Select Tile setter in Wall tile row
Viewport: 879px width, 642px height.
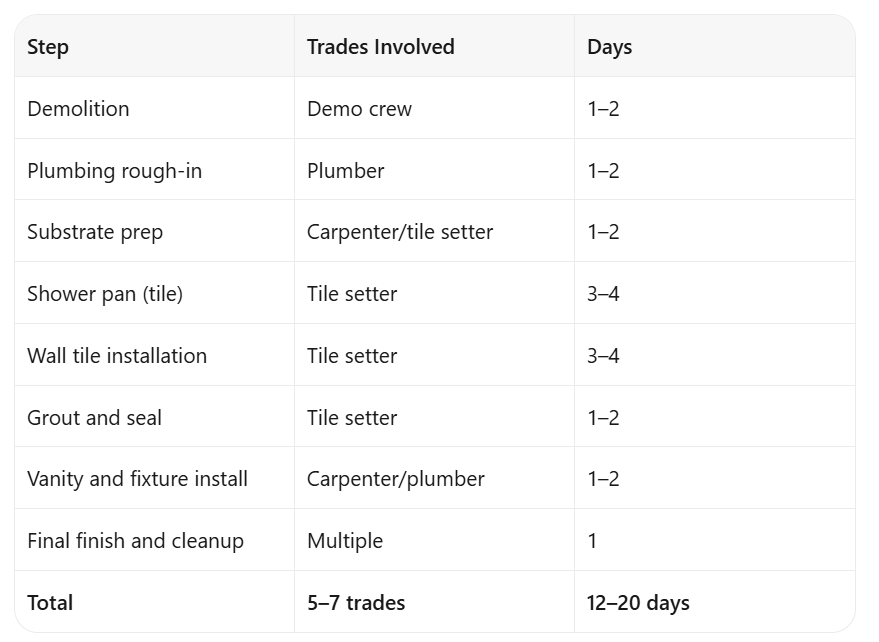pos(352,356)
